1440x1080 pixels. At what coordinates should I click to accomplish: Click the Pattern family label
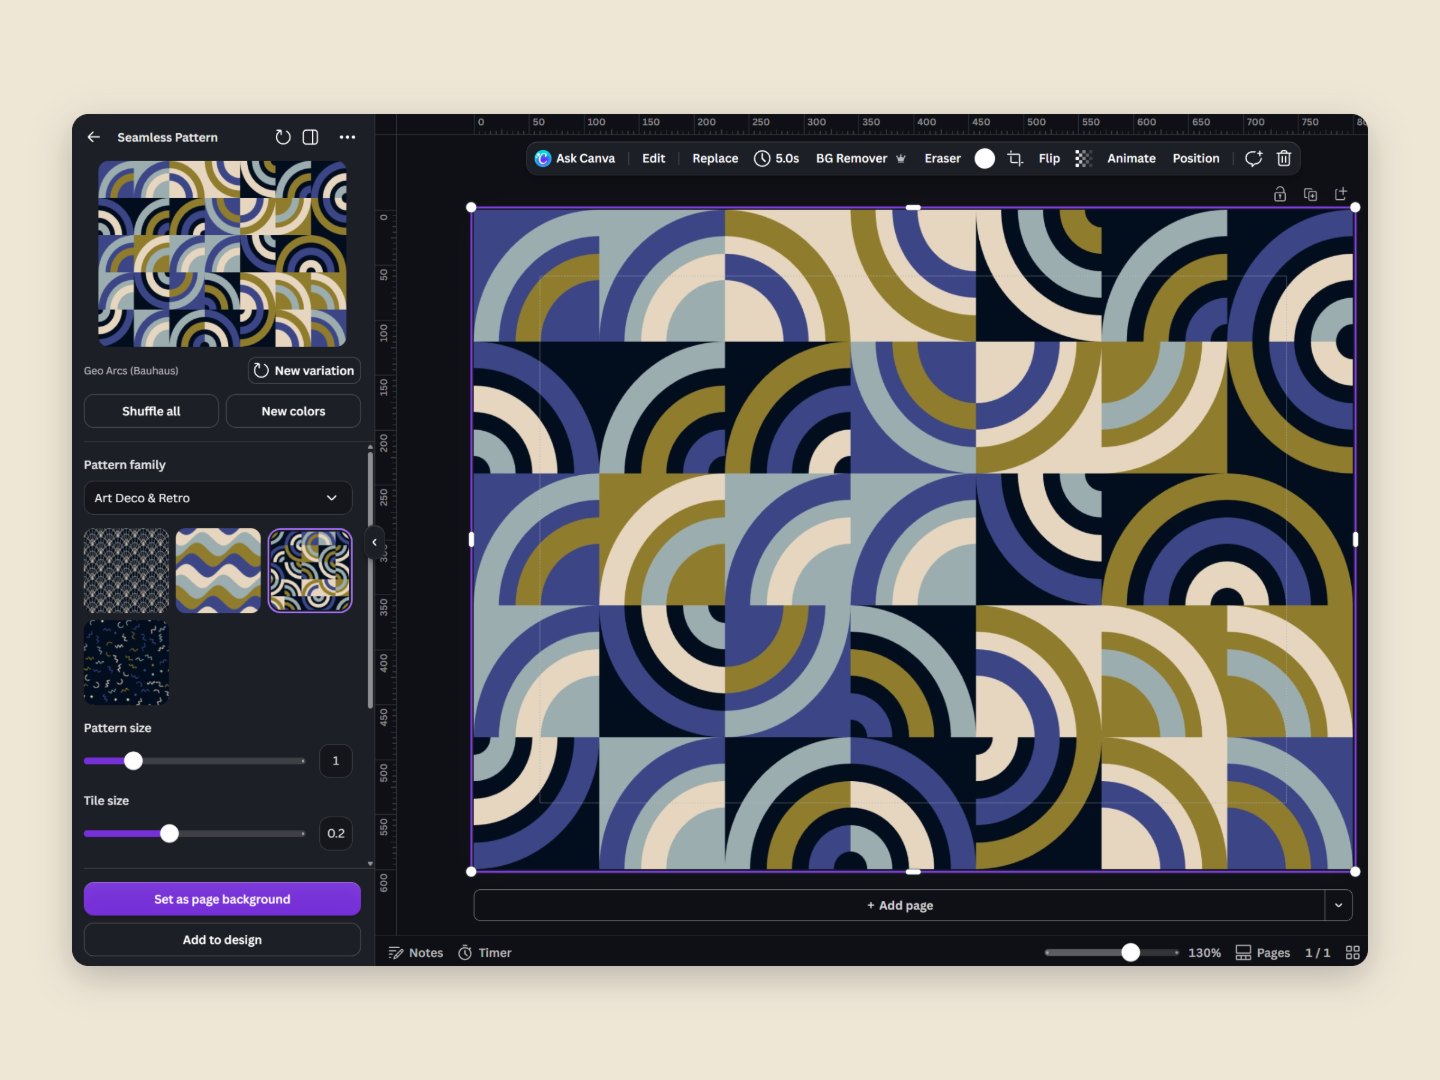click(x=125, y=465)
